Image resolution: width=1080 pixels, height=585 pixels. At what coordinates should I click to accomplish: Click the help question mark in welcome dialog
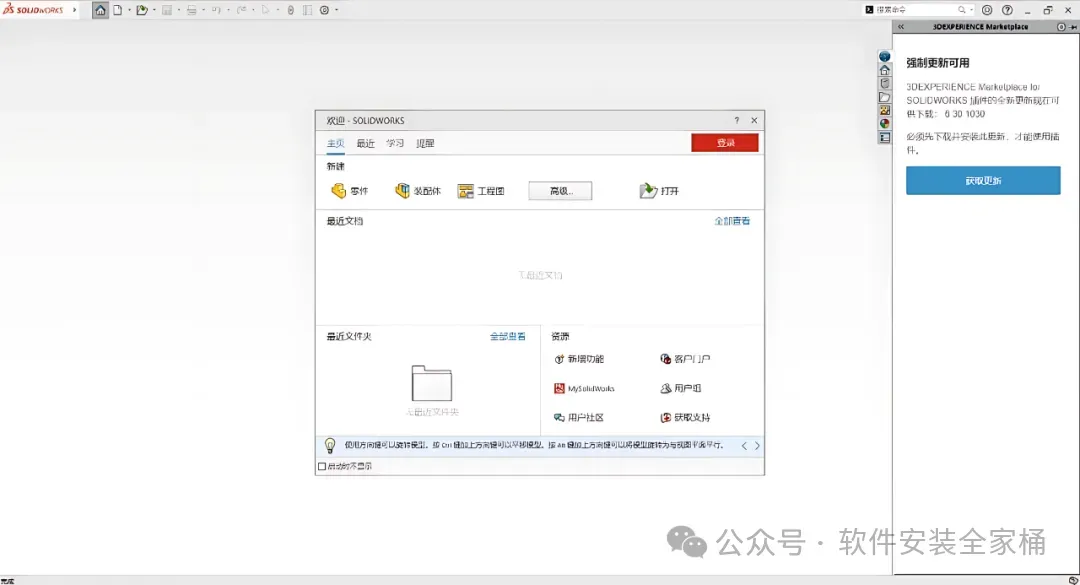[736, 121]
